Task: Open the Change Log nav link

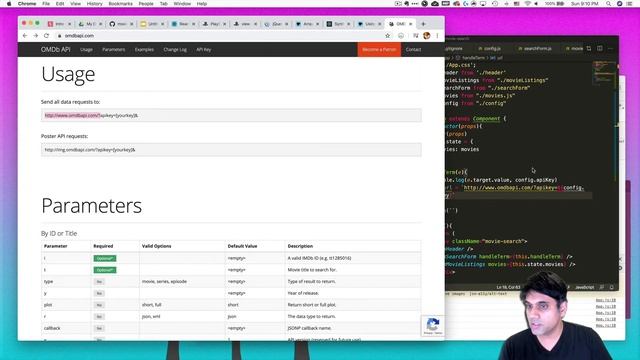Action: click(x=175, y=49)
